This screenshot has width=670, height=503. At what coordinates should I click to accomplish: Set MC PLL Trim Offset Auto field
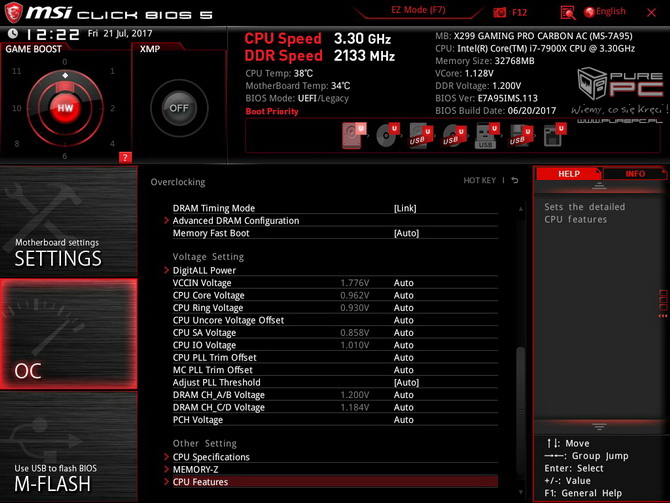point(403,370)
